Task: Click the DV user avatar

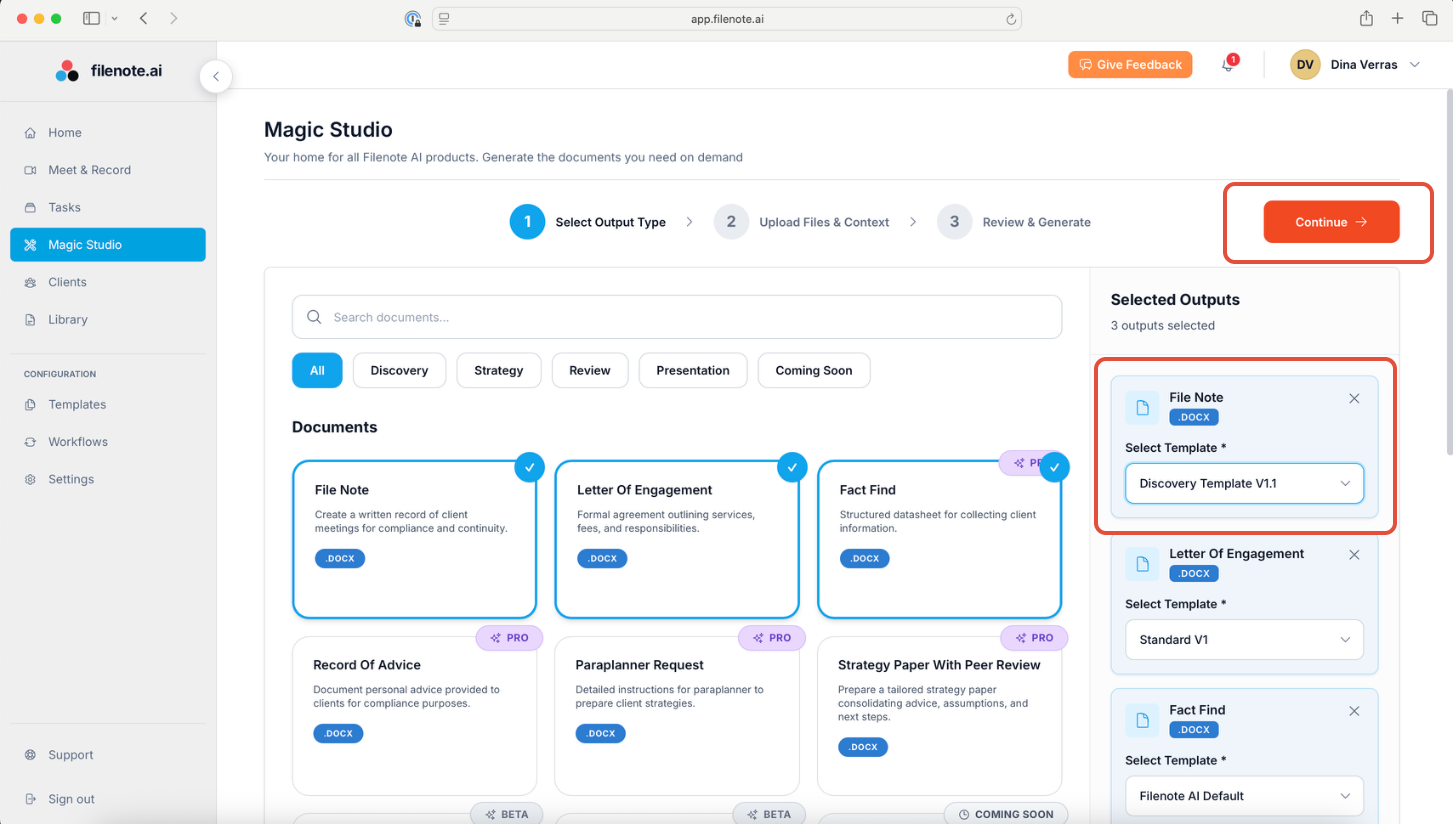Action: click(1305, 65)
